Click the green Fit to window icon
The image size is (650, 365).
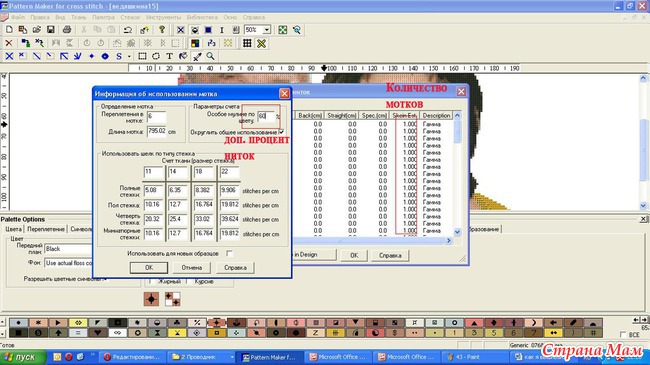coord(283,30)
